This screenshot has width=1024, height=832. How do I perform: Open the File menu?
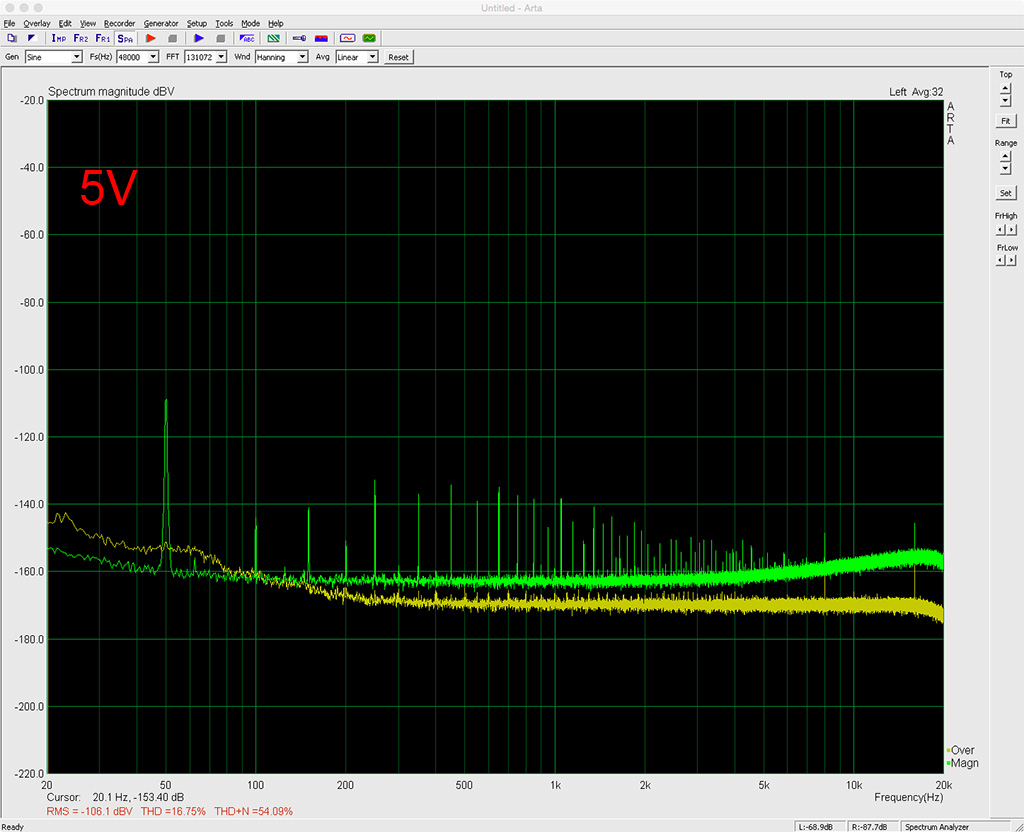coord(9,24)
